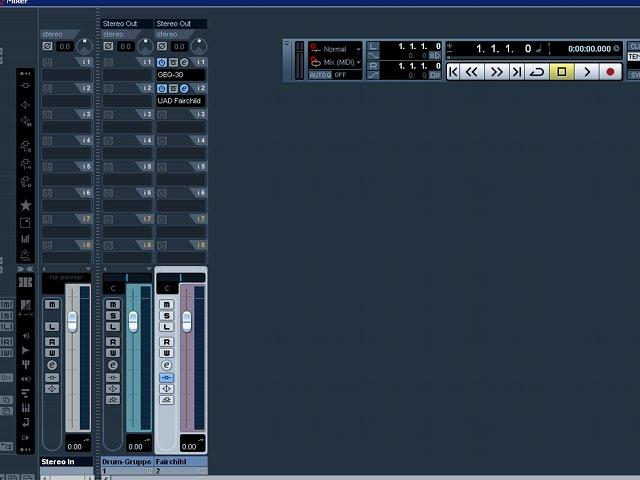Enable Write automation on Stereo In

click(x=52, y=353)
